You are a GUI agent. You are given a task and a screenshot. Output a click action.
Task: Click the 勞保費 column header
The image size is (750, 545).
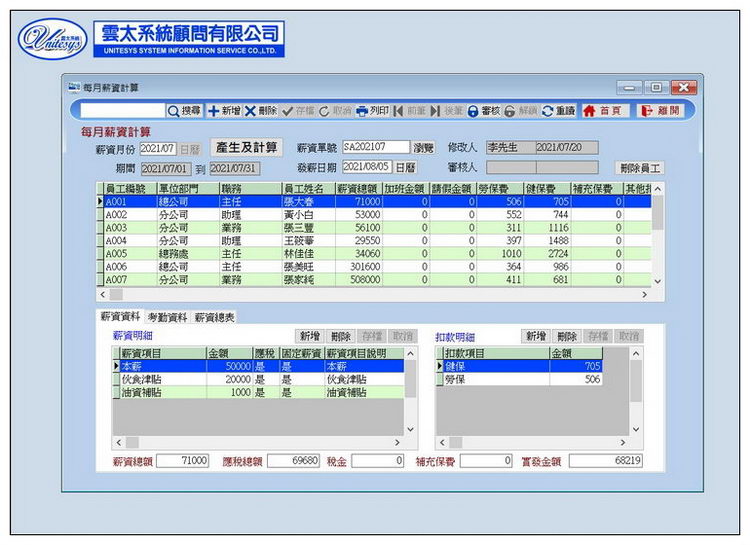click(500, 189)
